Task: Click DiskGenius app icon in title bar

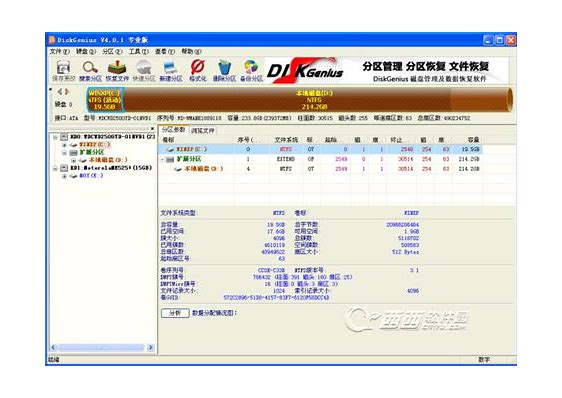Action: (x=52, y=39)
